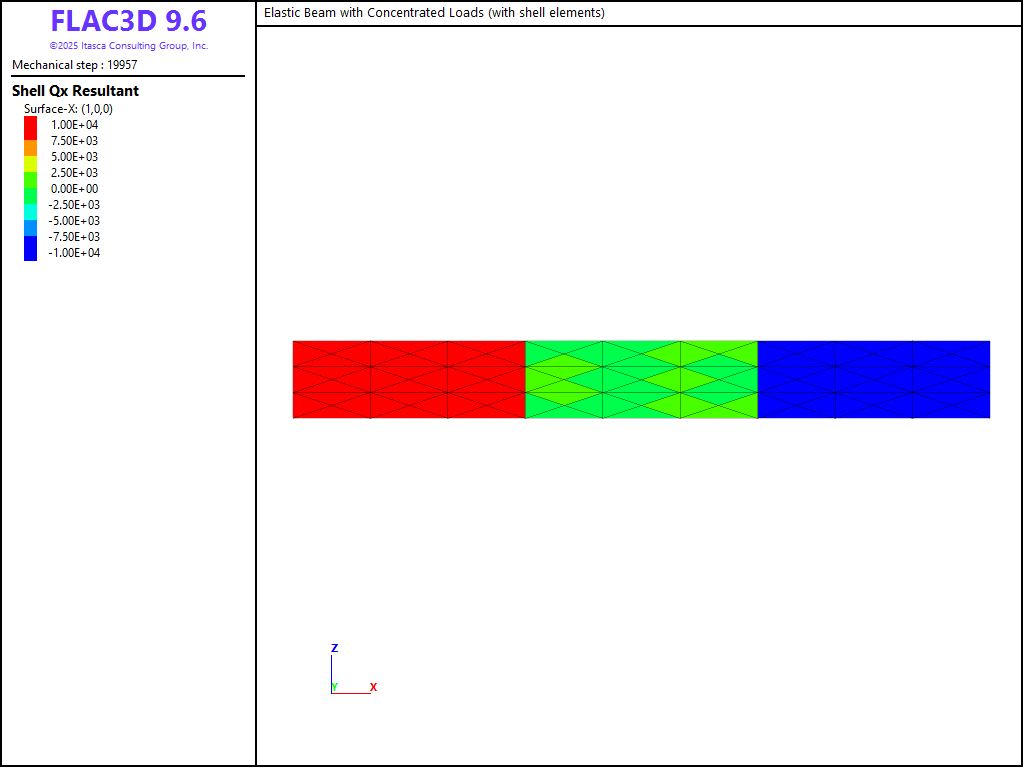Viewport: 1024px width, 768px height.
Task: Click the Shell Qx Resultant legend heading
Action: 75,91
